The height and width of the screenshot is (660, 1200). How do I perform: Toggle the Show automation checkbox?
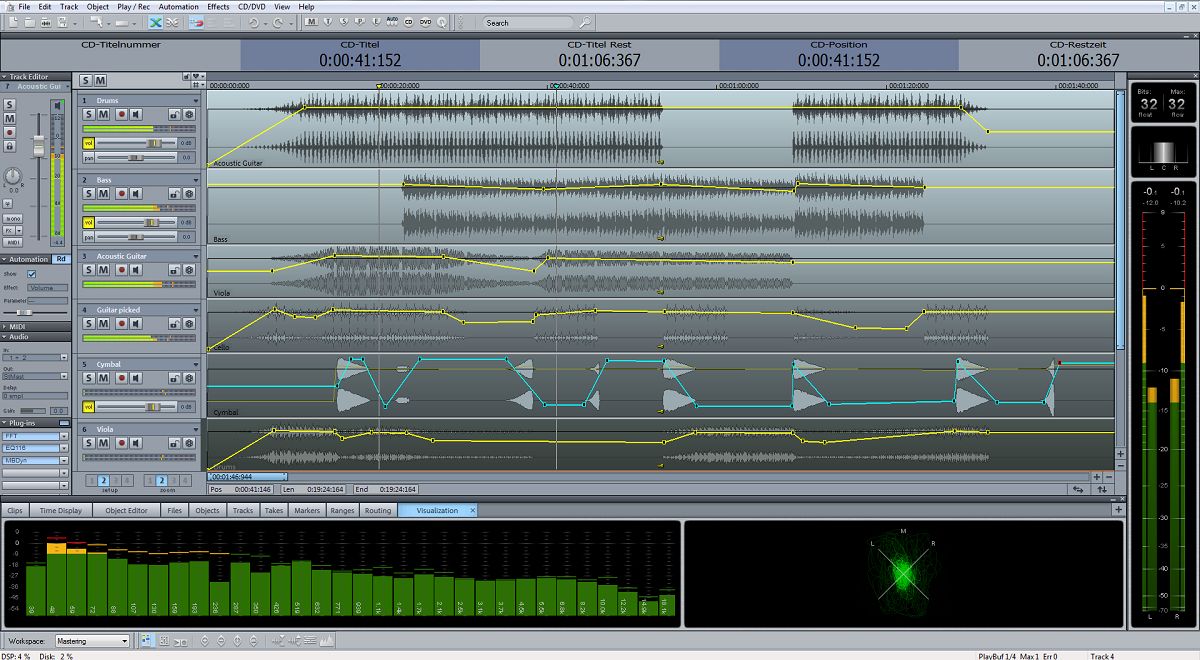point(32,273)
